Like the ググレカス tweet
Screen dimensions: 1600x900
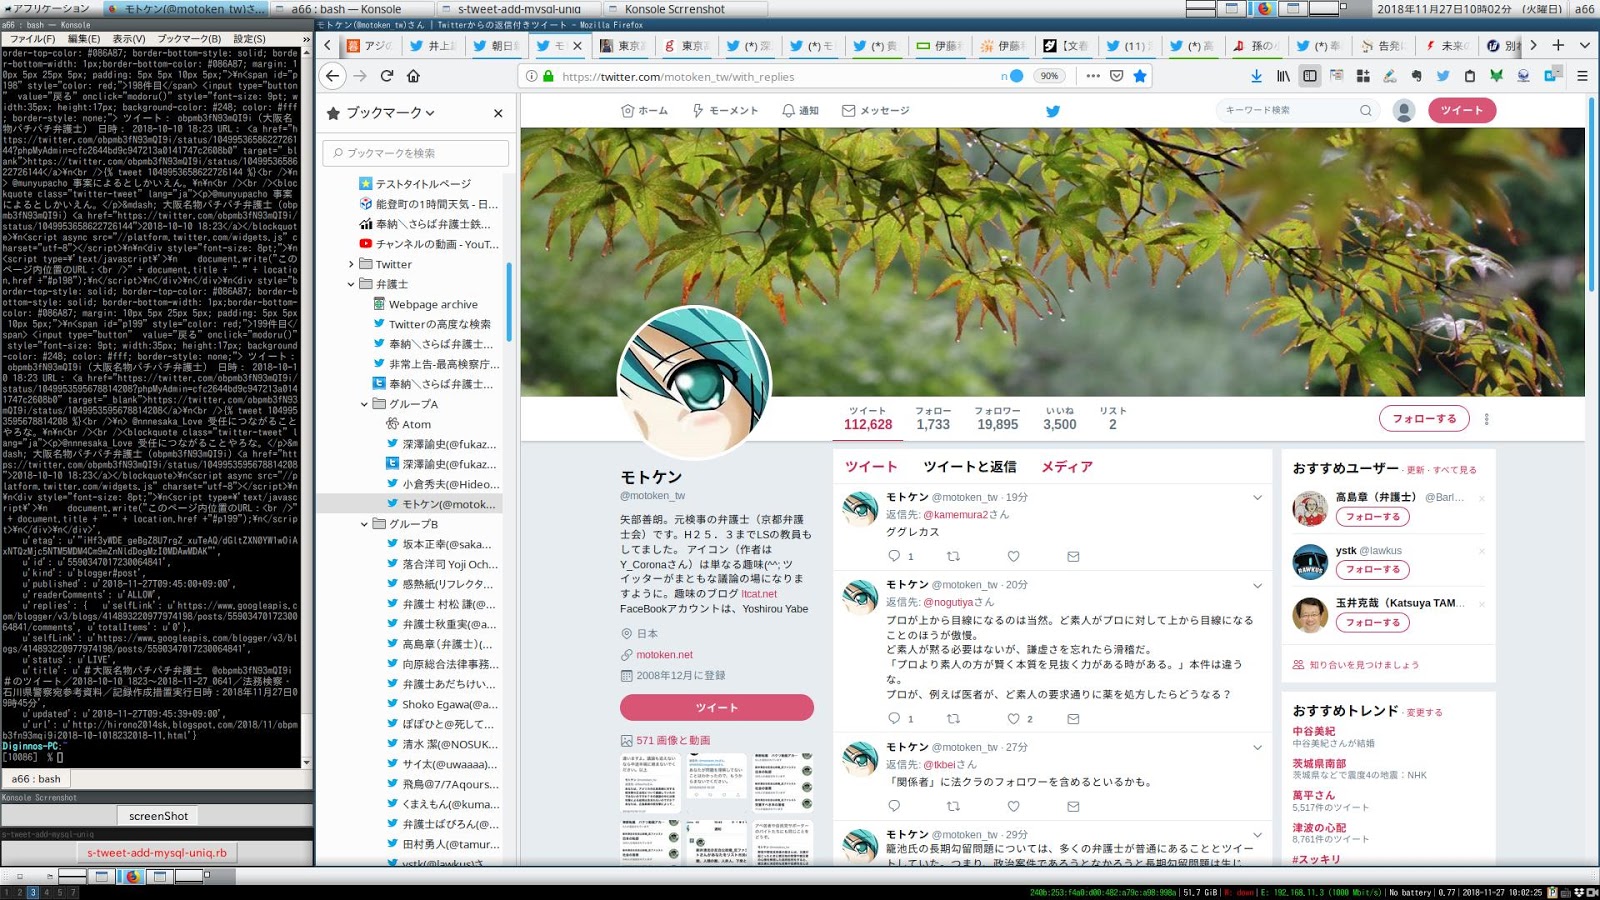1013,556
